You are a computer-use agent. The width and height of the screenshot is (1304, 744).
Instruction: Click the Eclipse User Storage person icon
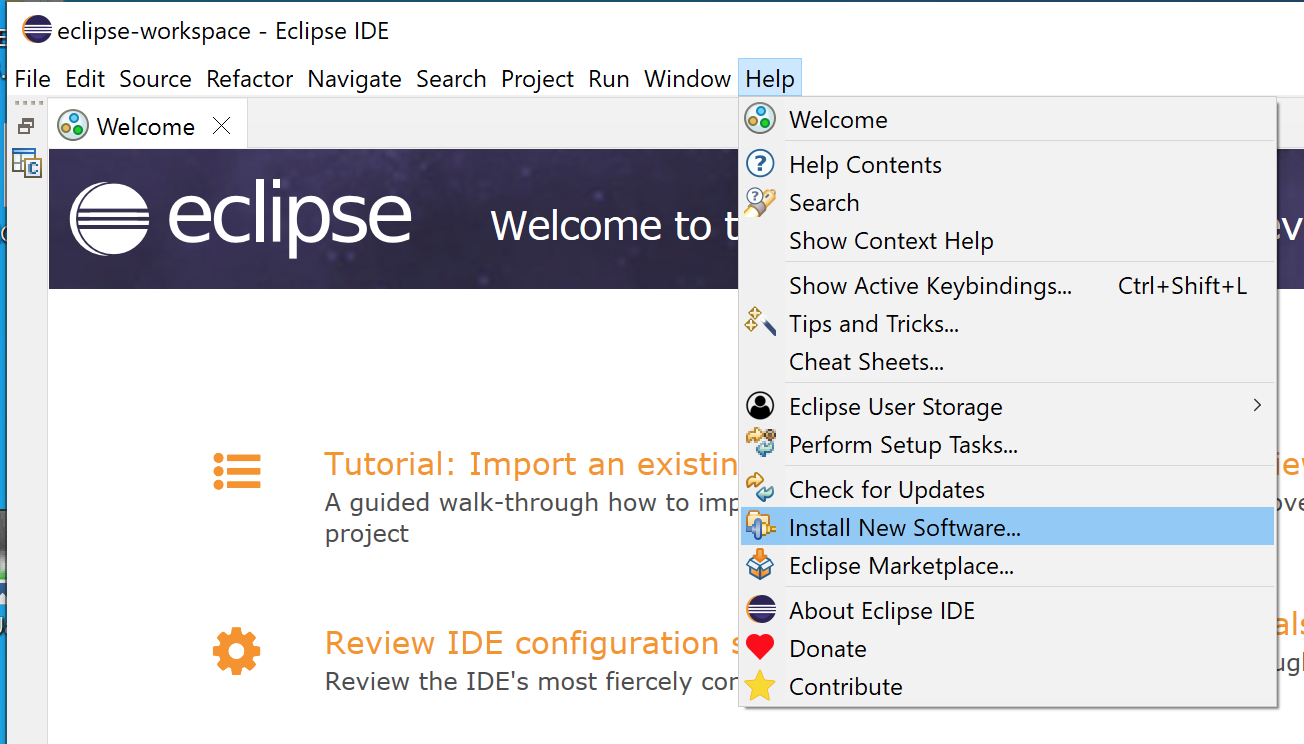[x=760, y=406]
